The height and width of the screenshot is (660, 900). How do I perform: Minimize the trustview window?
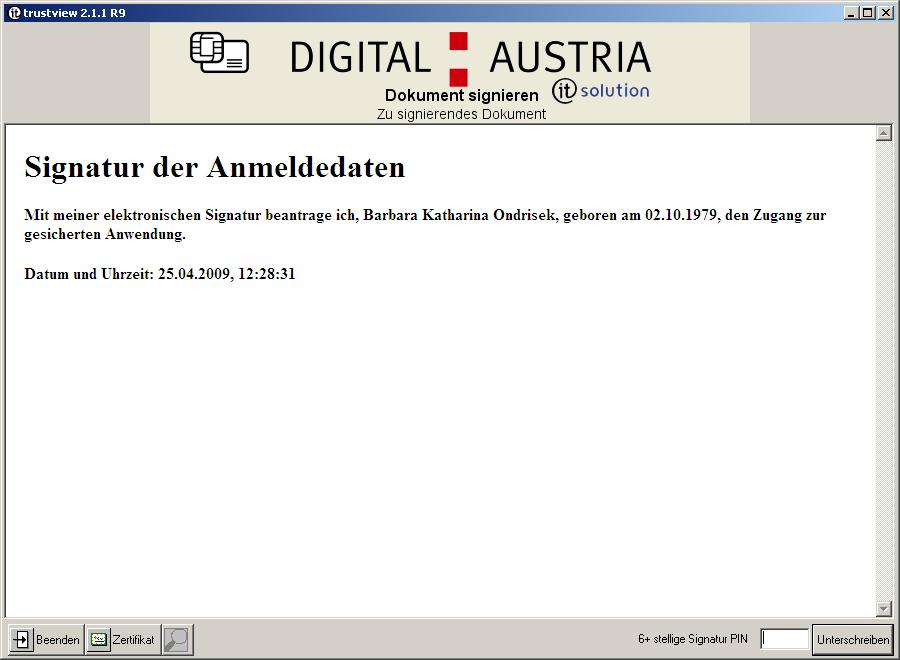tap(851, 12)
